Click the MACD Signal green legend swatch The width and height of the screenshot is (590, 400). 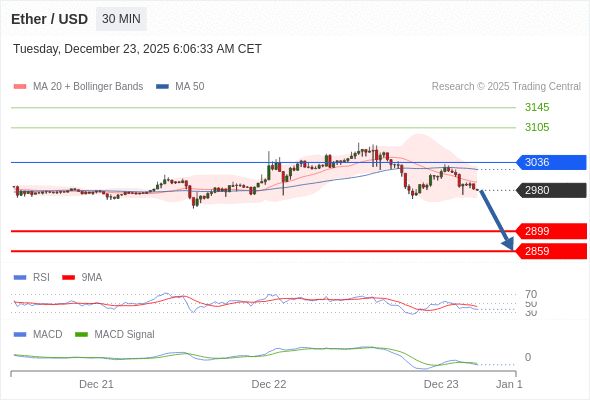(x=81, y=334)
